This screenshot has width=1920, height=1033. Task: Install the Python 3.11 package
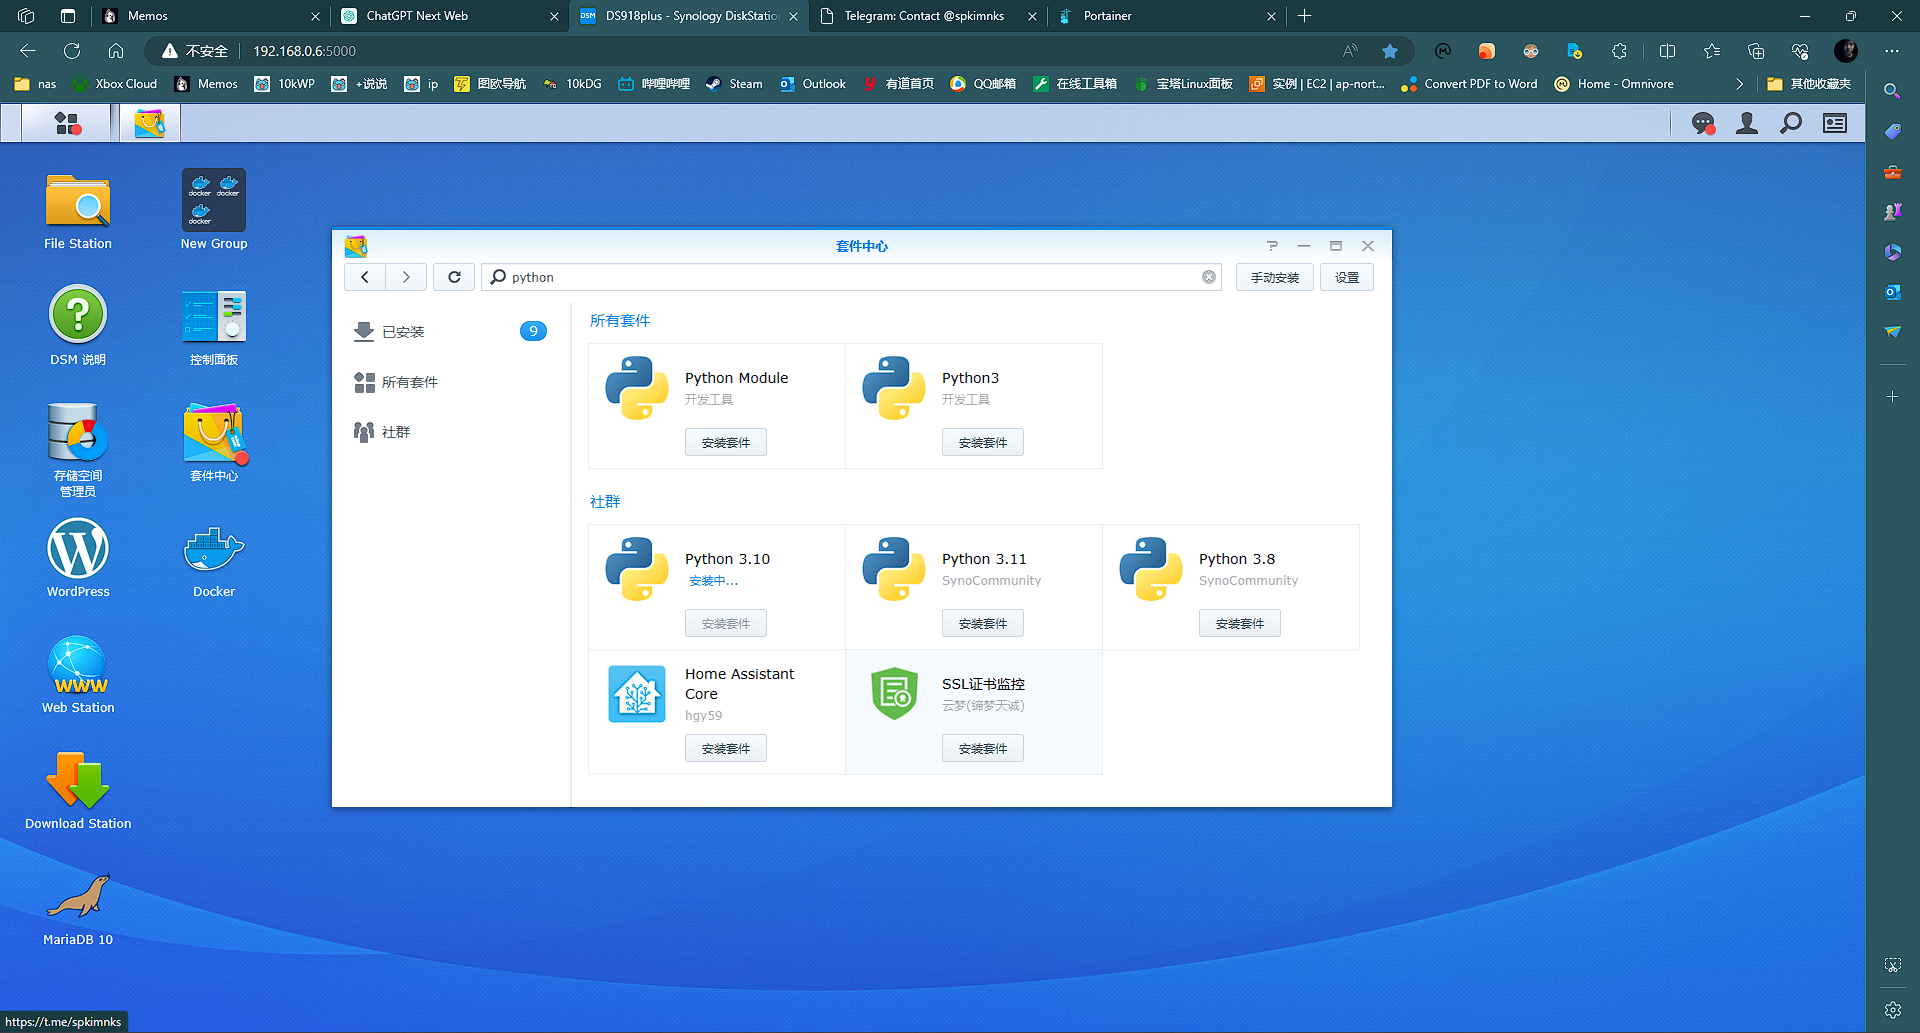click(x=983, y=623)
